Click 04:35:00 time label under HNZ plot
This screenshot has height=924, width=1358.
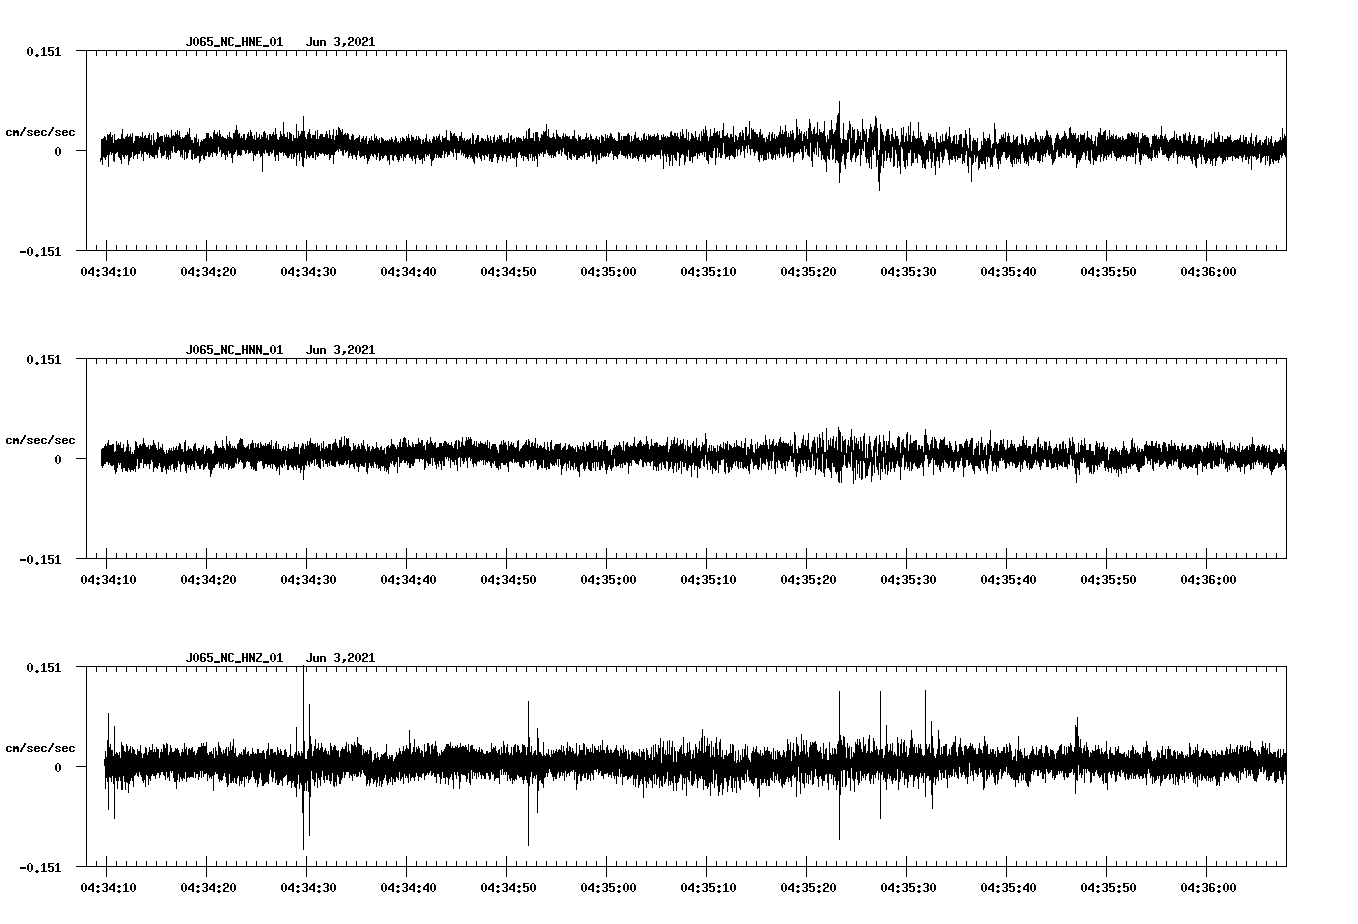608,888
